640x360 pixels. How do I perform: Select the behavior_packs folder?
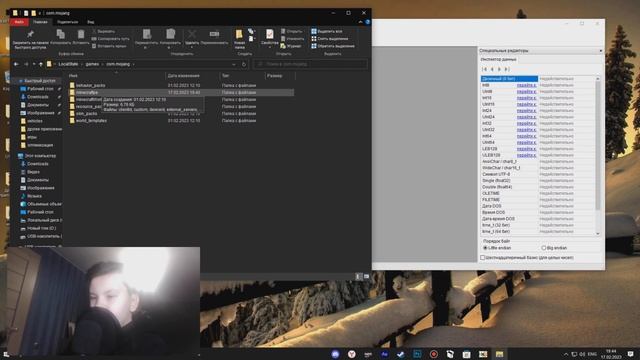coord(91,86)
